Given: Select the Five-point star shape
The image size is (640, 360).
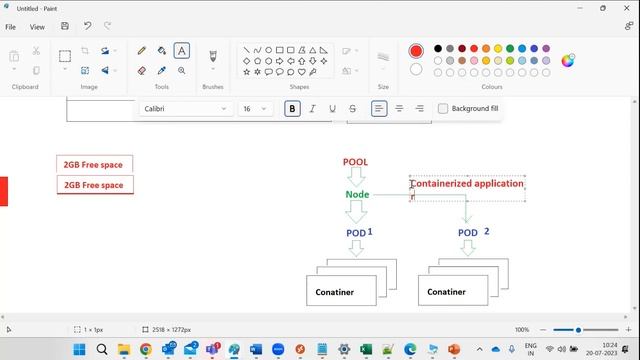Looking at the screenshot, I should [x=247, y=72].
